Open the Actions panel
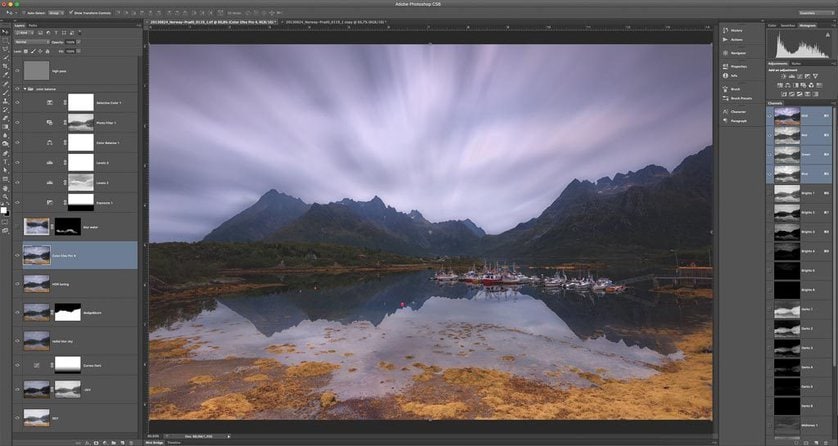The image size is (838, 446). (736, 41)
